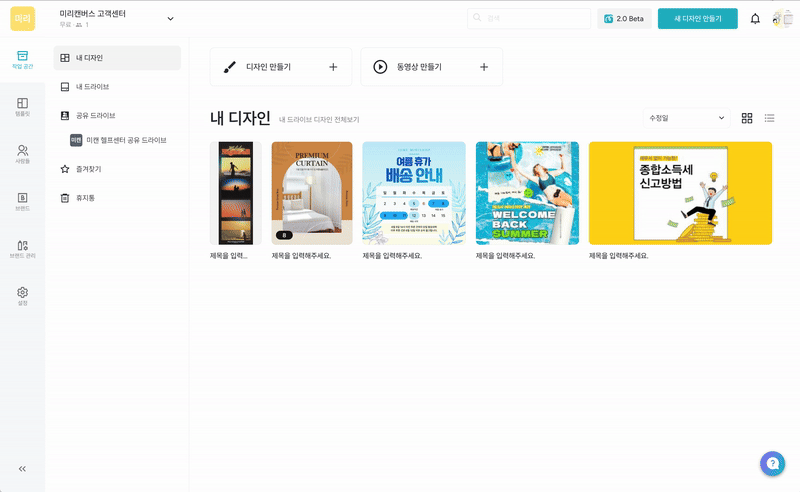Open the 템플릿 (Templates) sidebar icon
Viewport: 800px width, 492px height.
coord(22,106)
